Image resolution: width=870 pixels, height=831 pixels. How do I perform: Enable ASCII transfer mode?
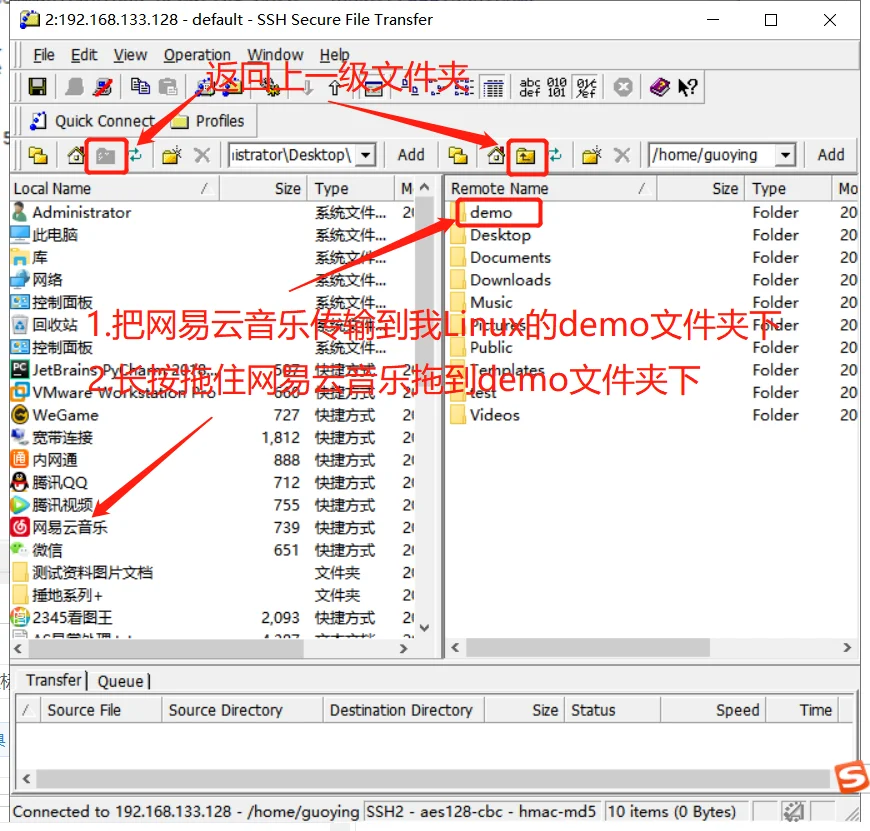529,87
